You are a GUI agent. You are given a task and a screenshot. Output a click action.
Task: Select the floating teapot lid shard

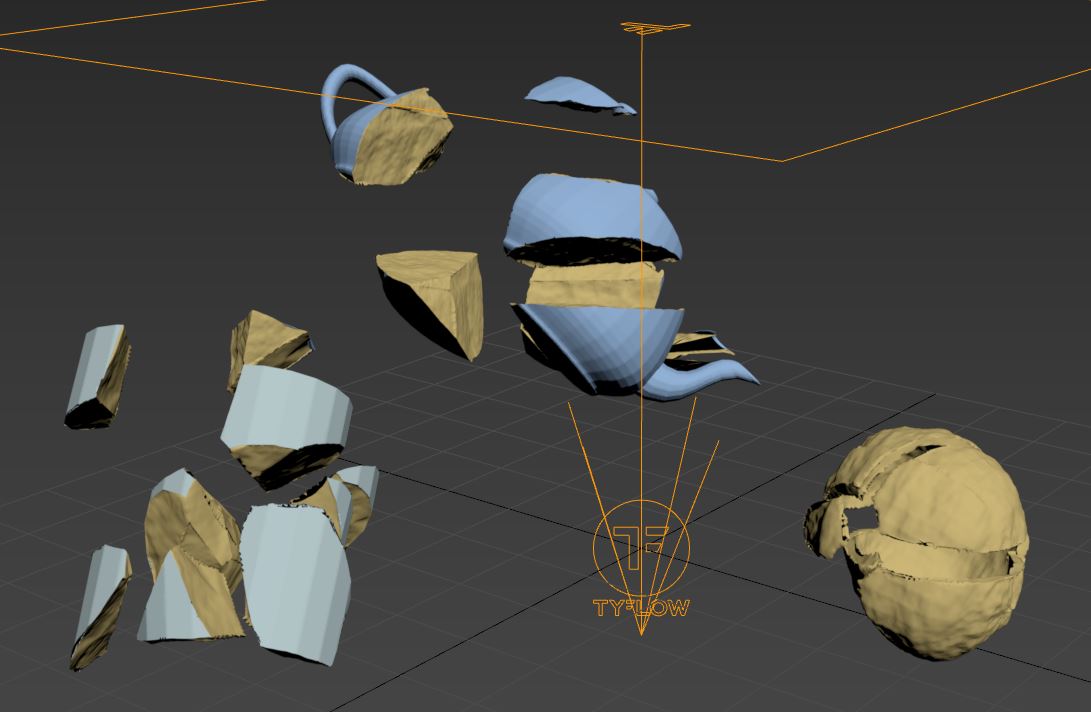coord(580,96)
